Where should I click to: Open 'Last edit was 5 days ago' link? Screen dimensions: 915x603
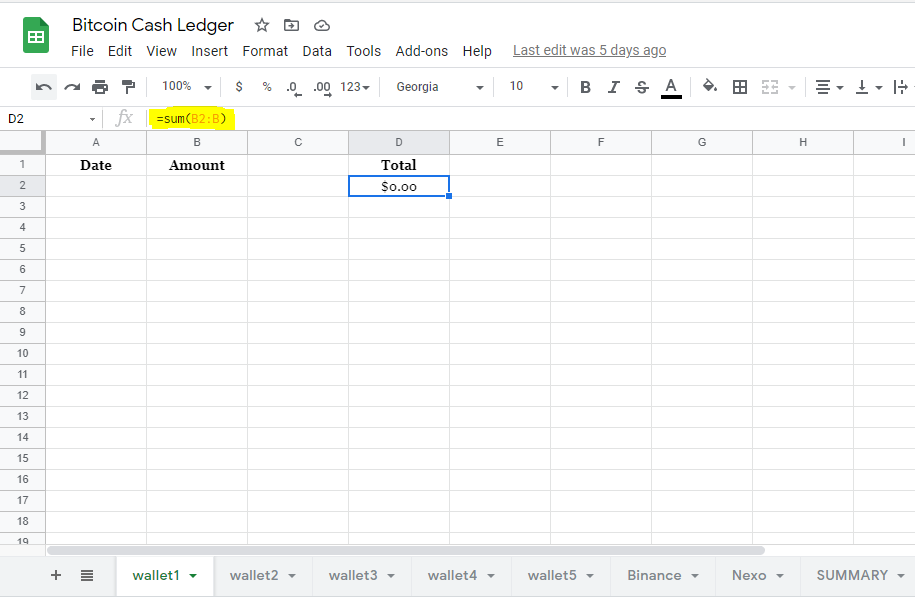(589, 51)
